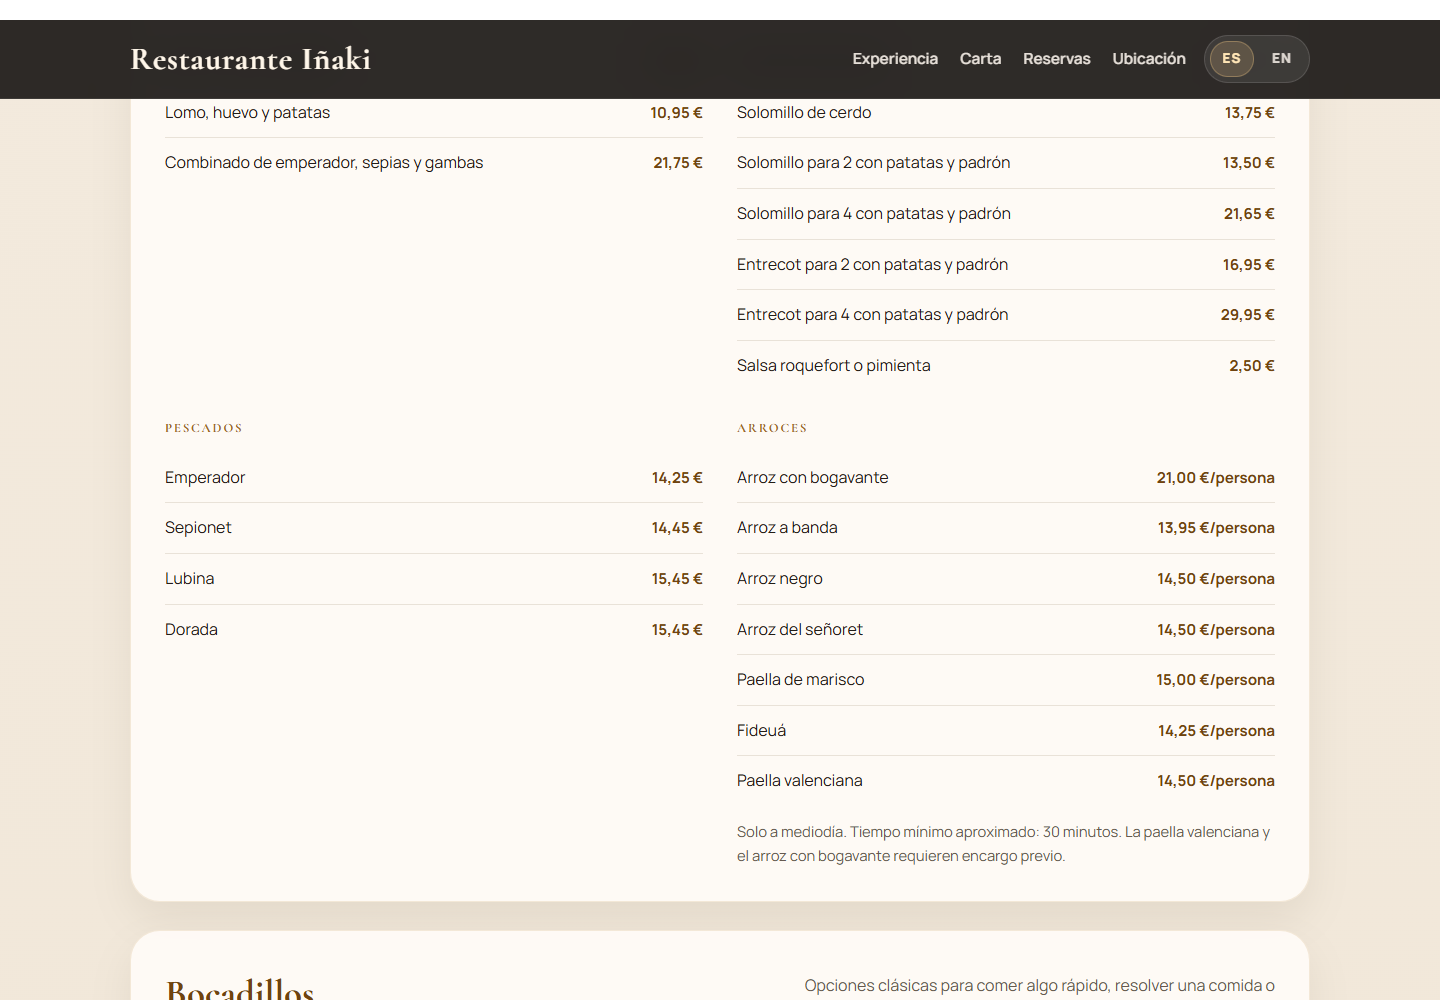Select 'Arroz con bogavante'

812,478
